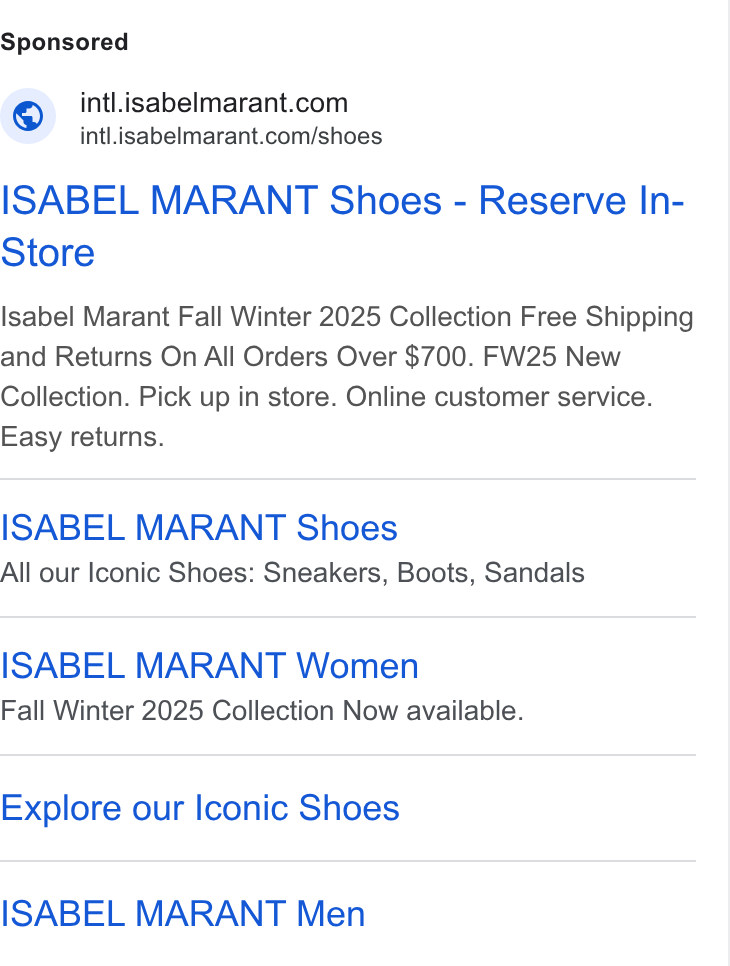Select the 'Free Shipping' phrase in the description

click(x=607, y=317)
